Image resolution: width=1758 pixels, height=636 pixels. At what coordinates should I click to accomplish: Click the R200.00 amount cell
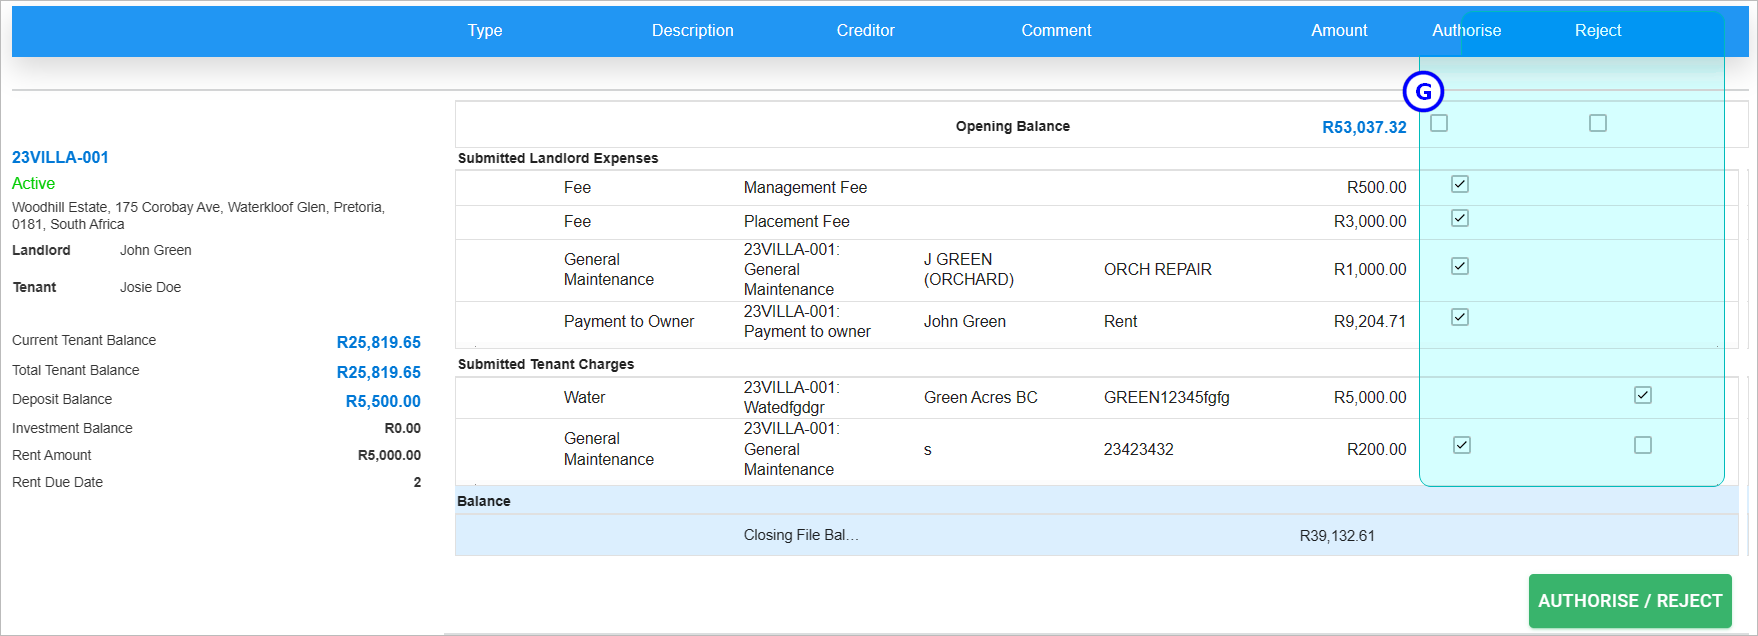click(x=1377, y=450)
